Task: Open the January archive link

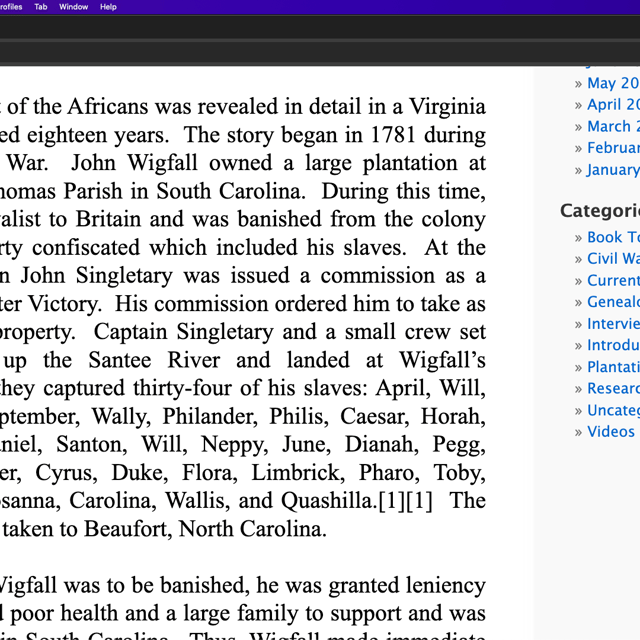Action: pyautogui.click(x=613, y=170)
